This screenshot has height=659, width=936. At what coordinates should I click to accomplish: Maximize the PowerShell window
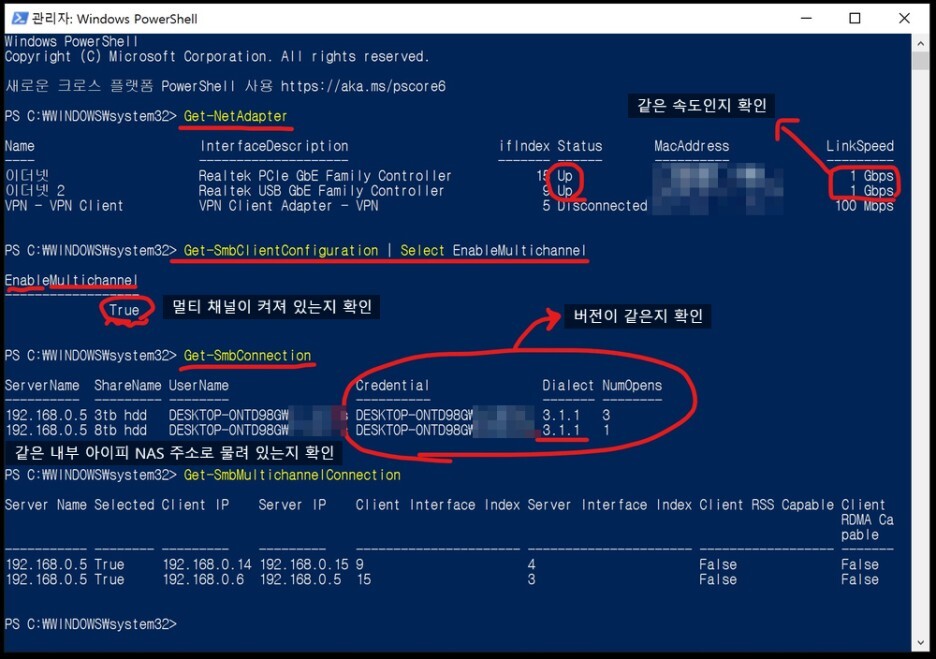pyautogui.click(x=855, y=19)
